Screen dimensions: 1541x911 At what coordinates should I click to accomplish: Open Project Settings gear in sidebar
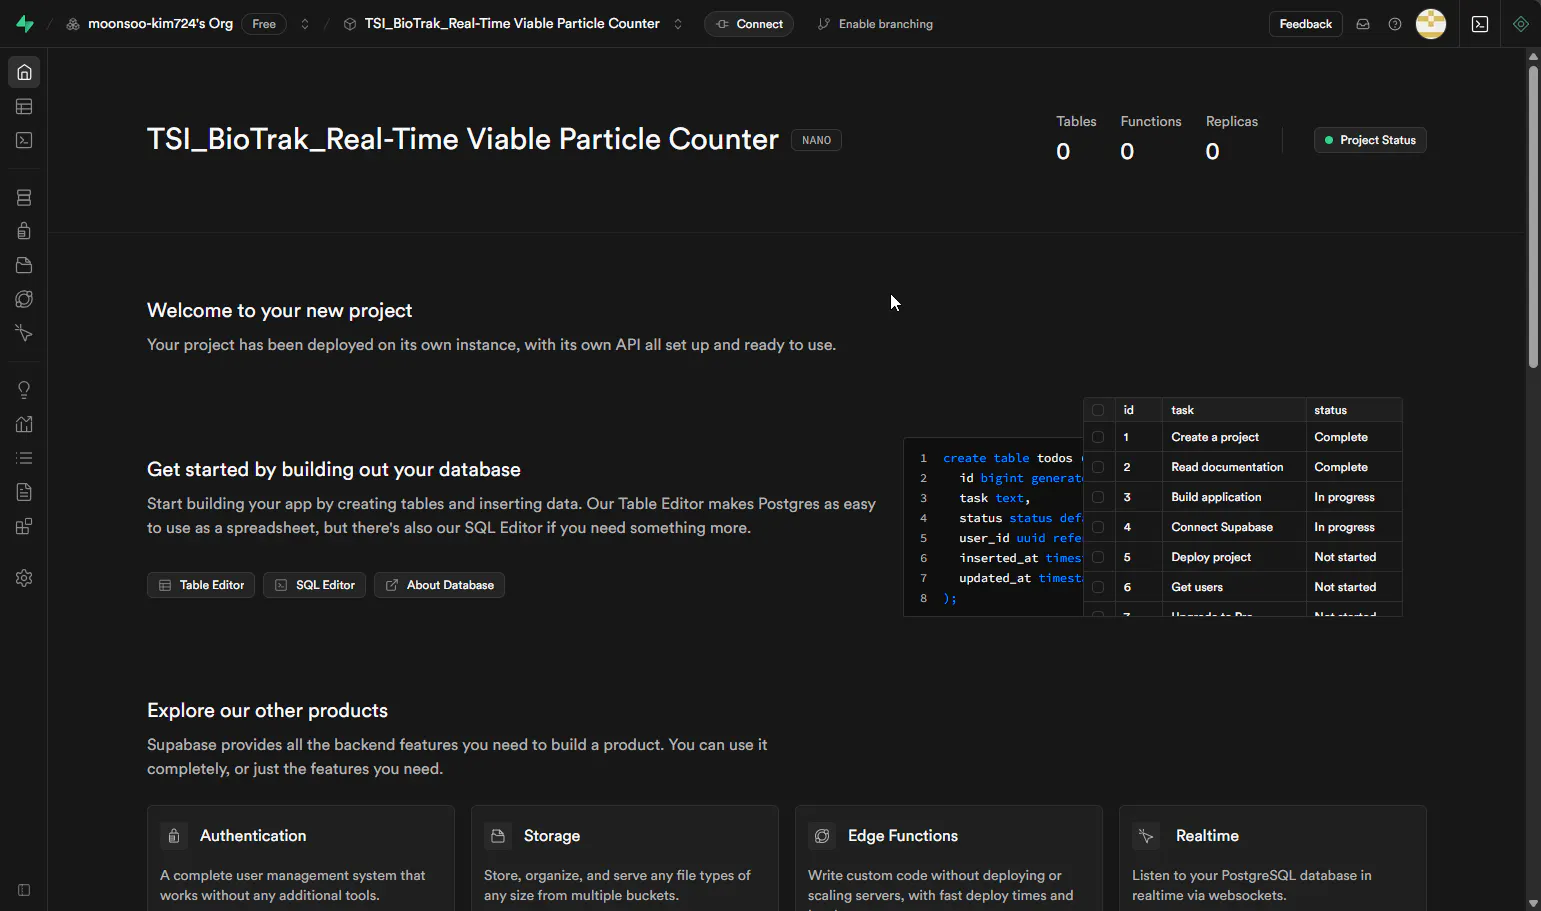tap(24, 578)
